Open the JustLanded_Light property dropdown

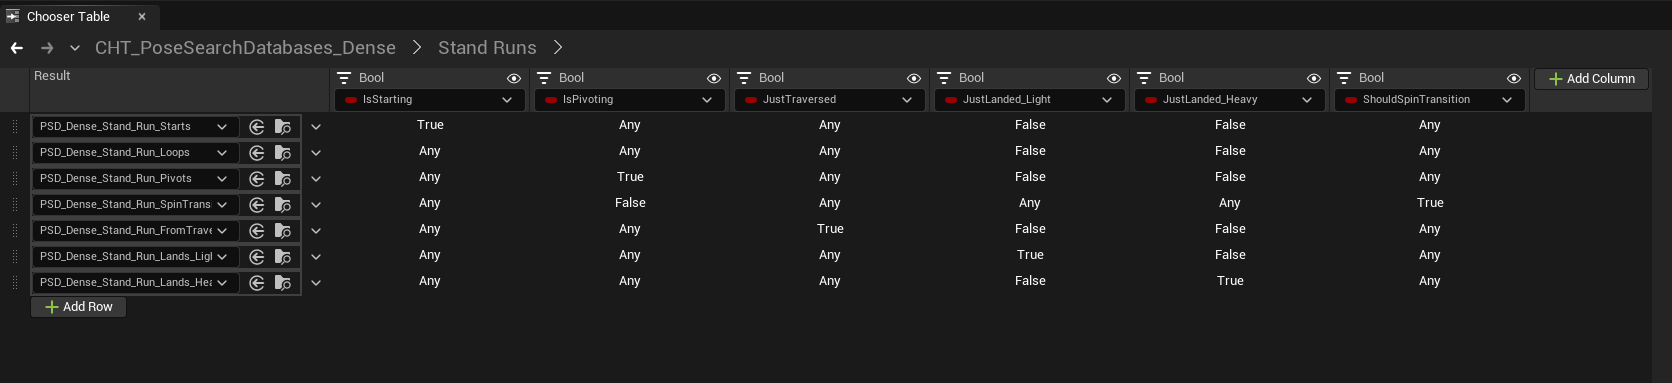(x=1030, y=100)
